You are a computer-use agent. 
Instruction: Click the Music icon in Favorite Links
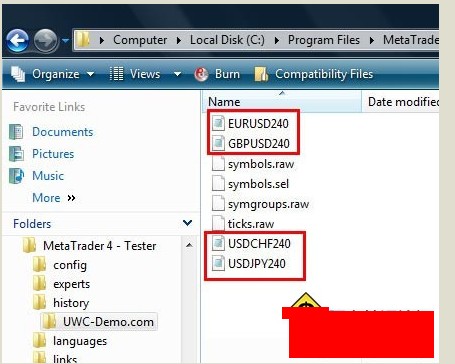pyautogui.click(x=16, y=176)
